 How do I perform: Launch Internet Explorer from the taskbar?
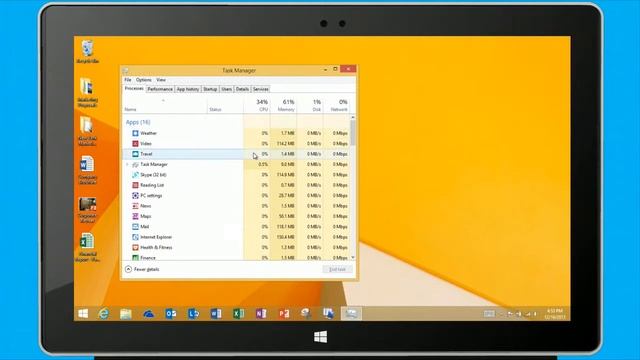pyautogui.click(x=104, y=313)
